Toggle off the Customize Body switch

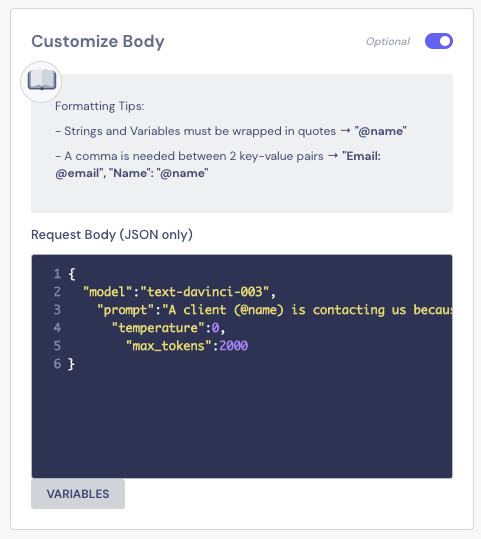pos(439,41)
